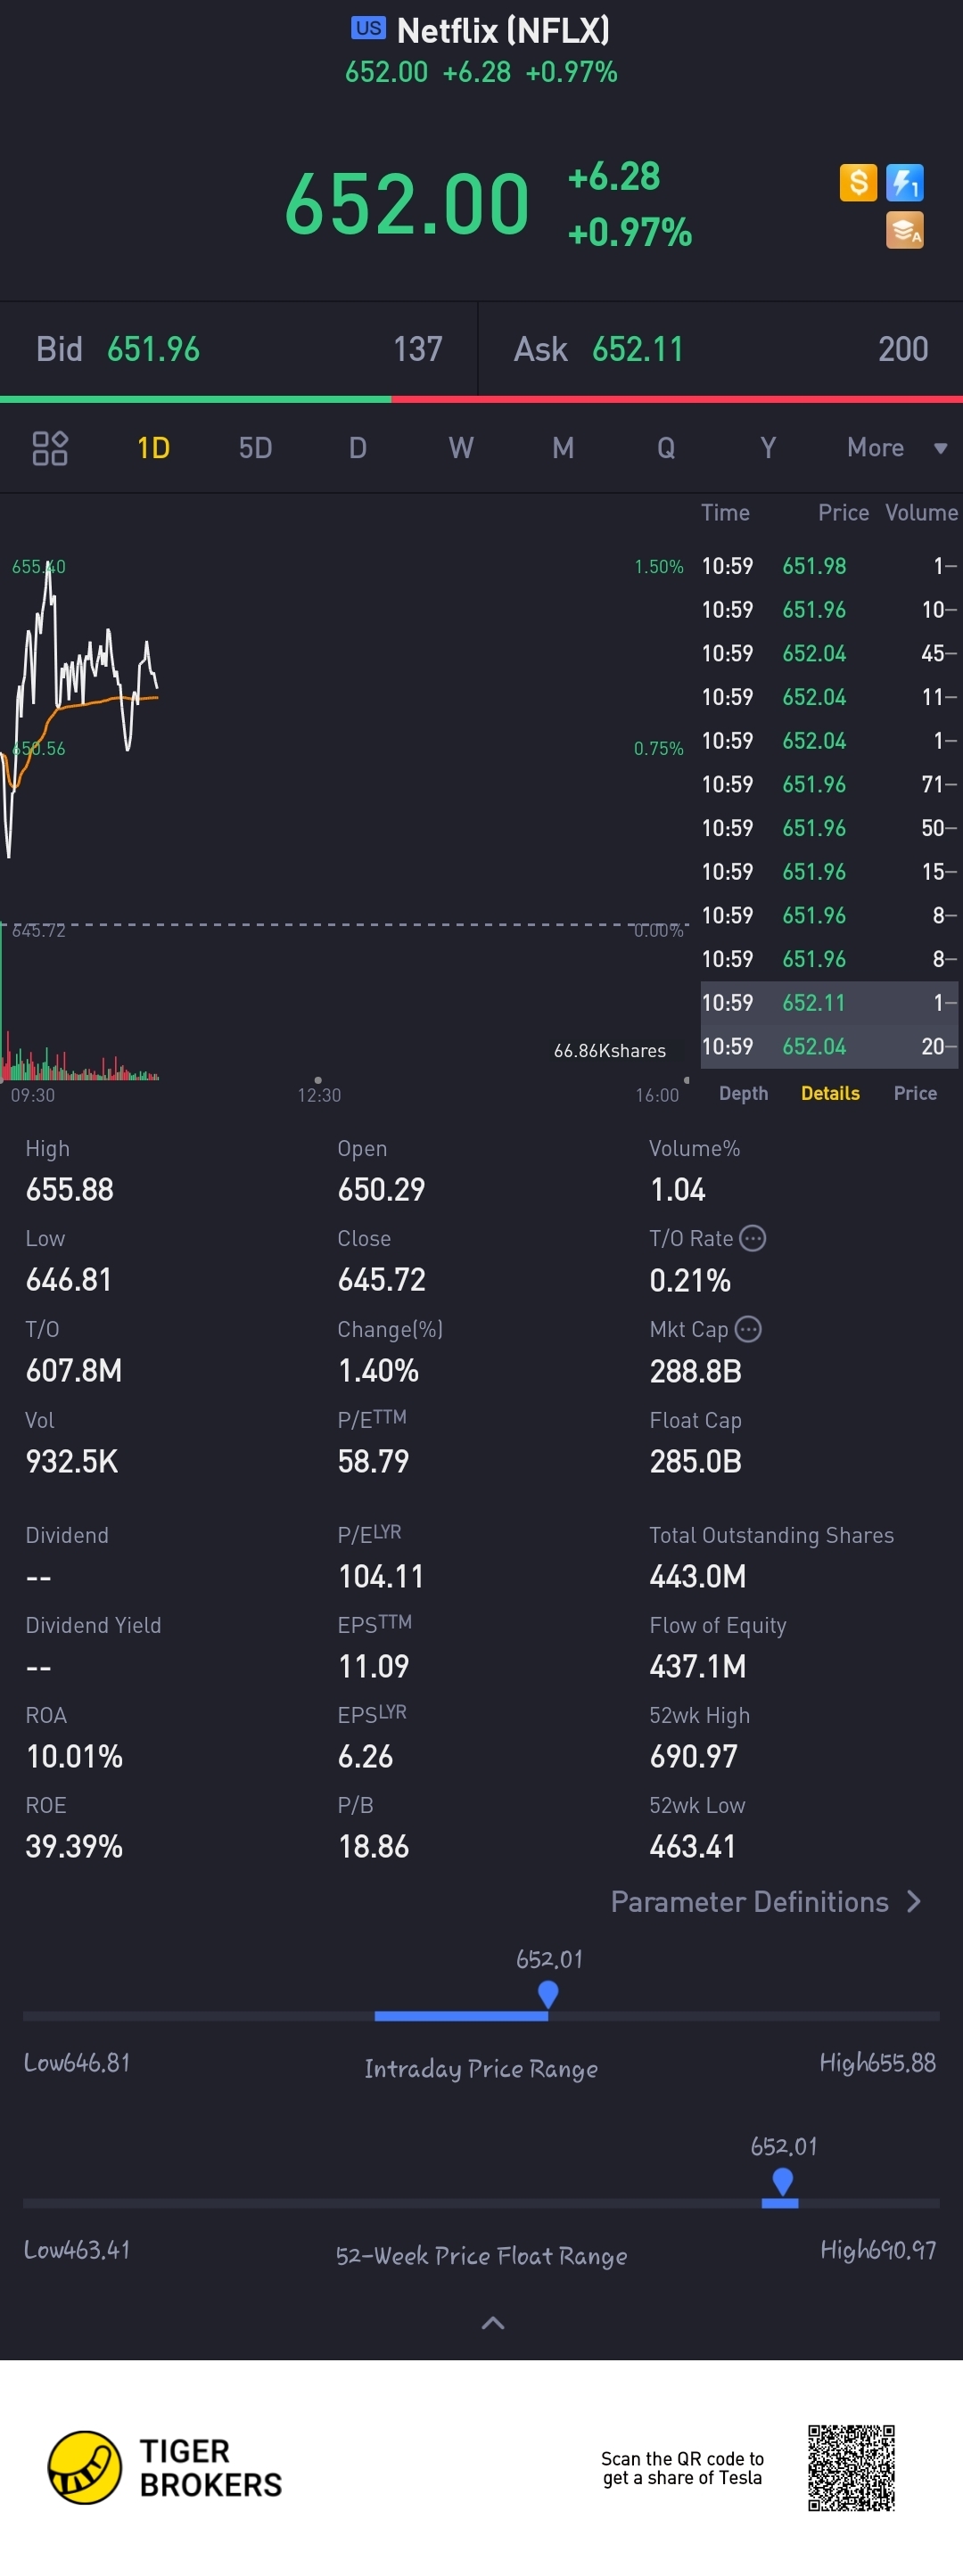This screenshot has width=963, height=2576.
Task: Expand the More timeframe dropdown
Action: tap(897, 448)
